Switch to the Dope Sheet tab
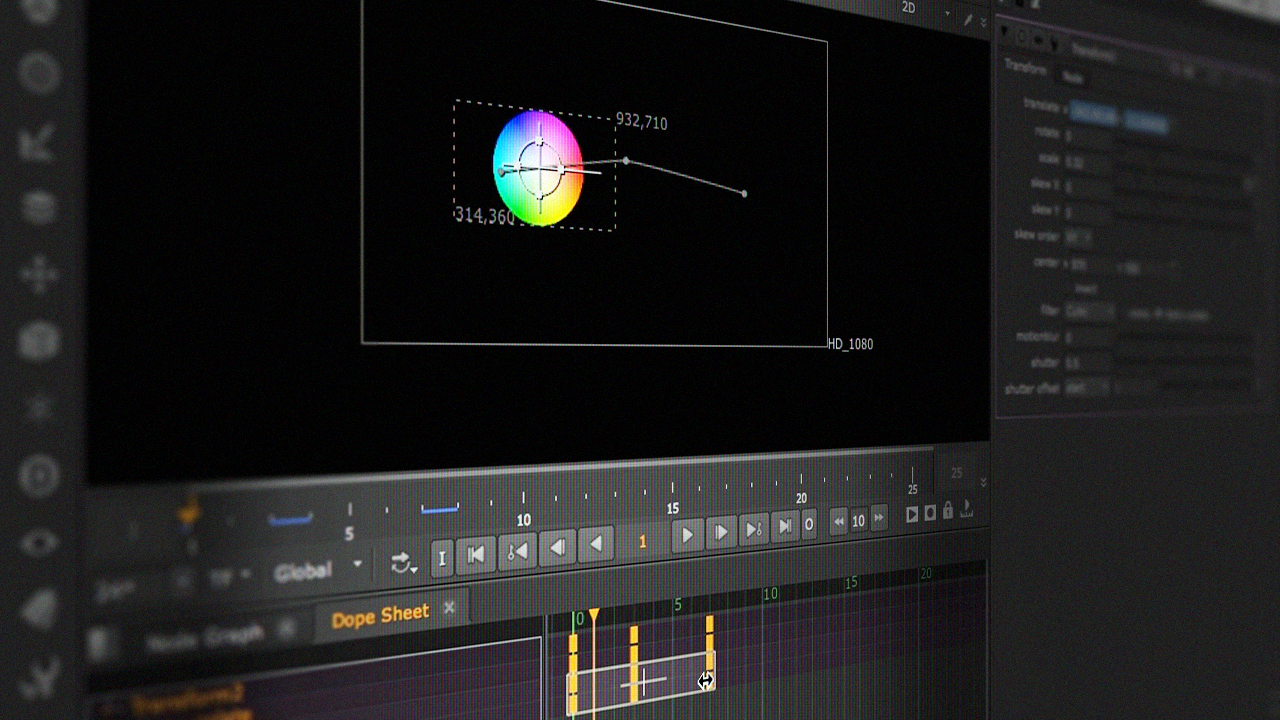This screenshot has width=1280, height=720. (380, 617)
